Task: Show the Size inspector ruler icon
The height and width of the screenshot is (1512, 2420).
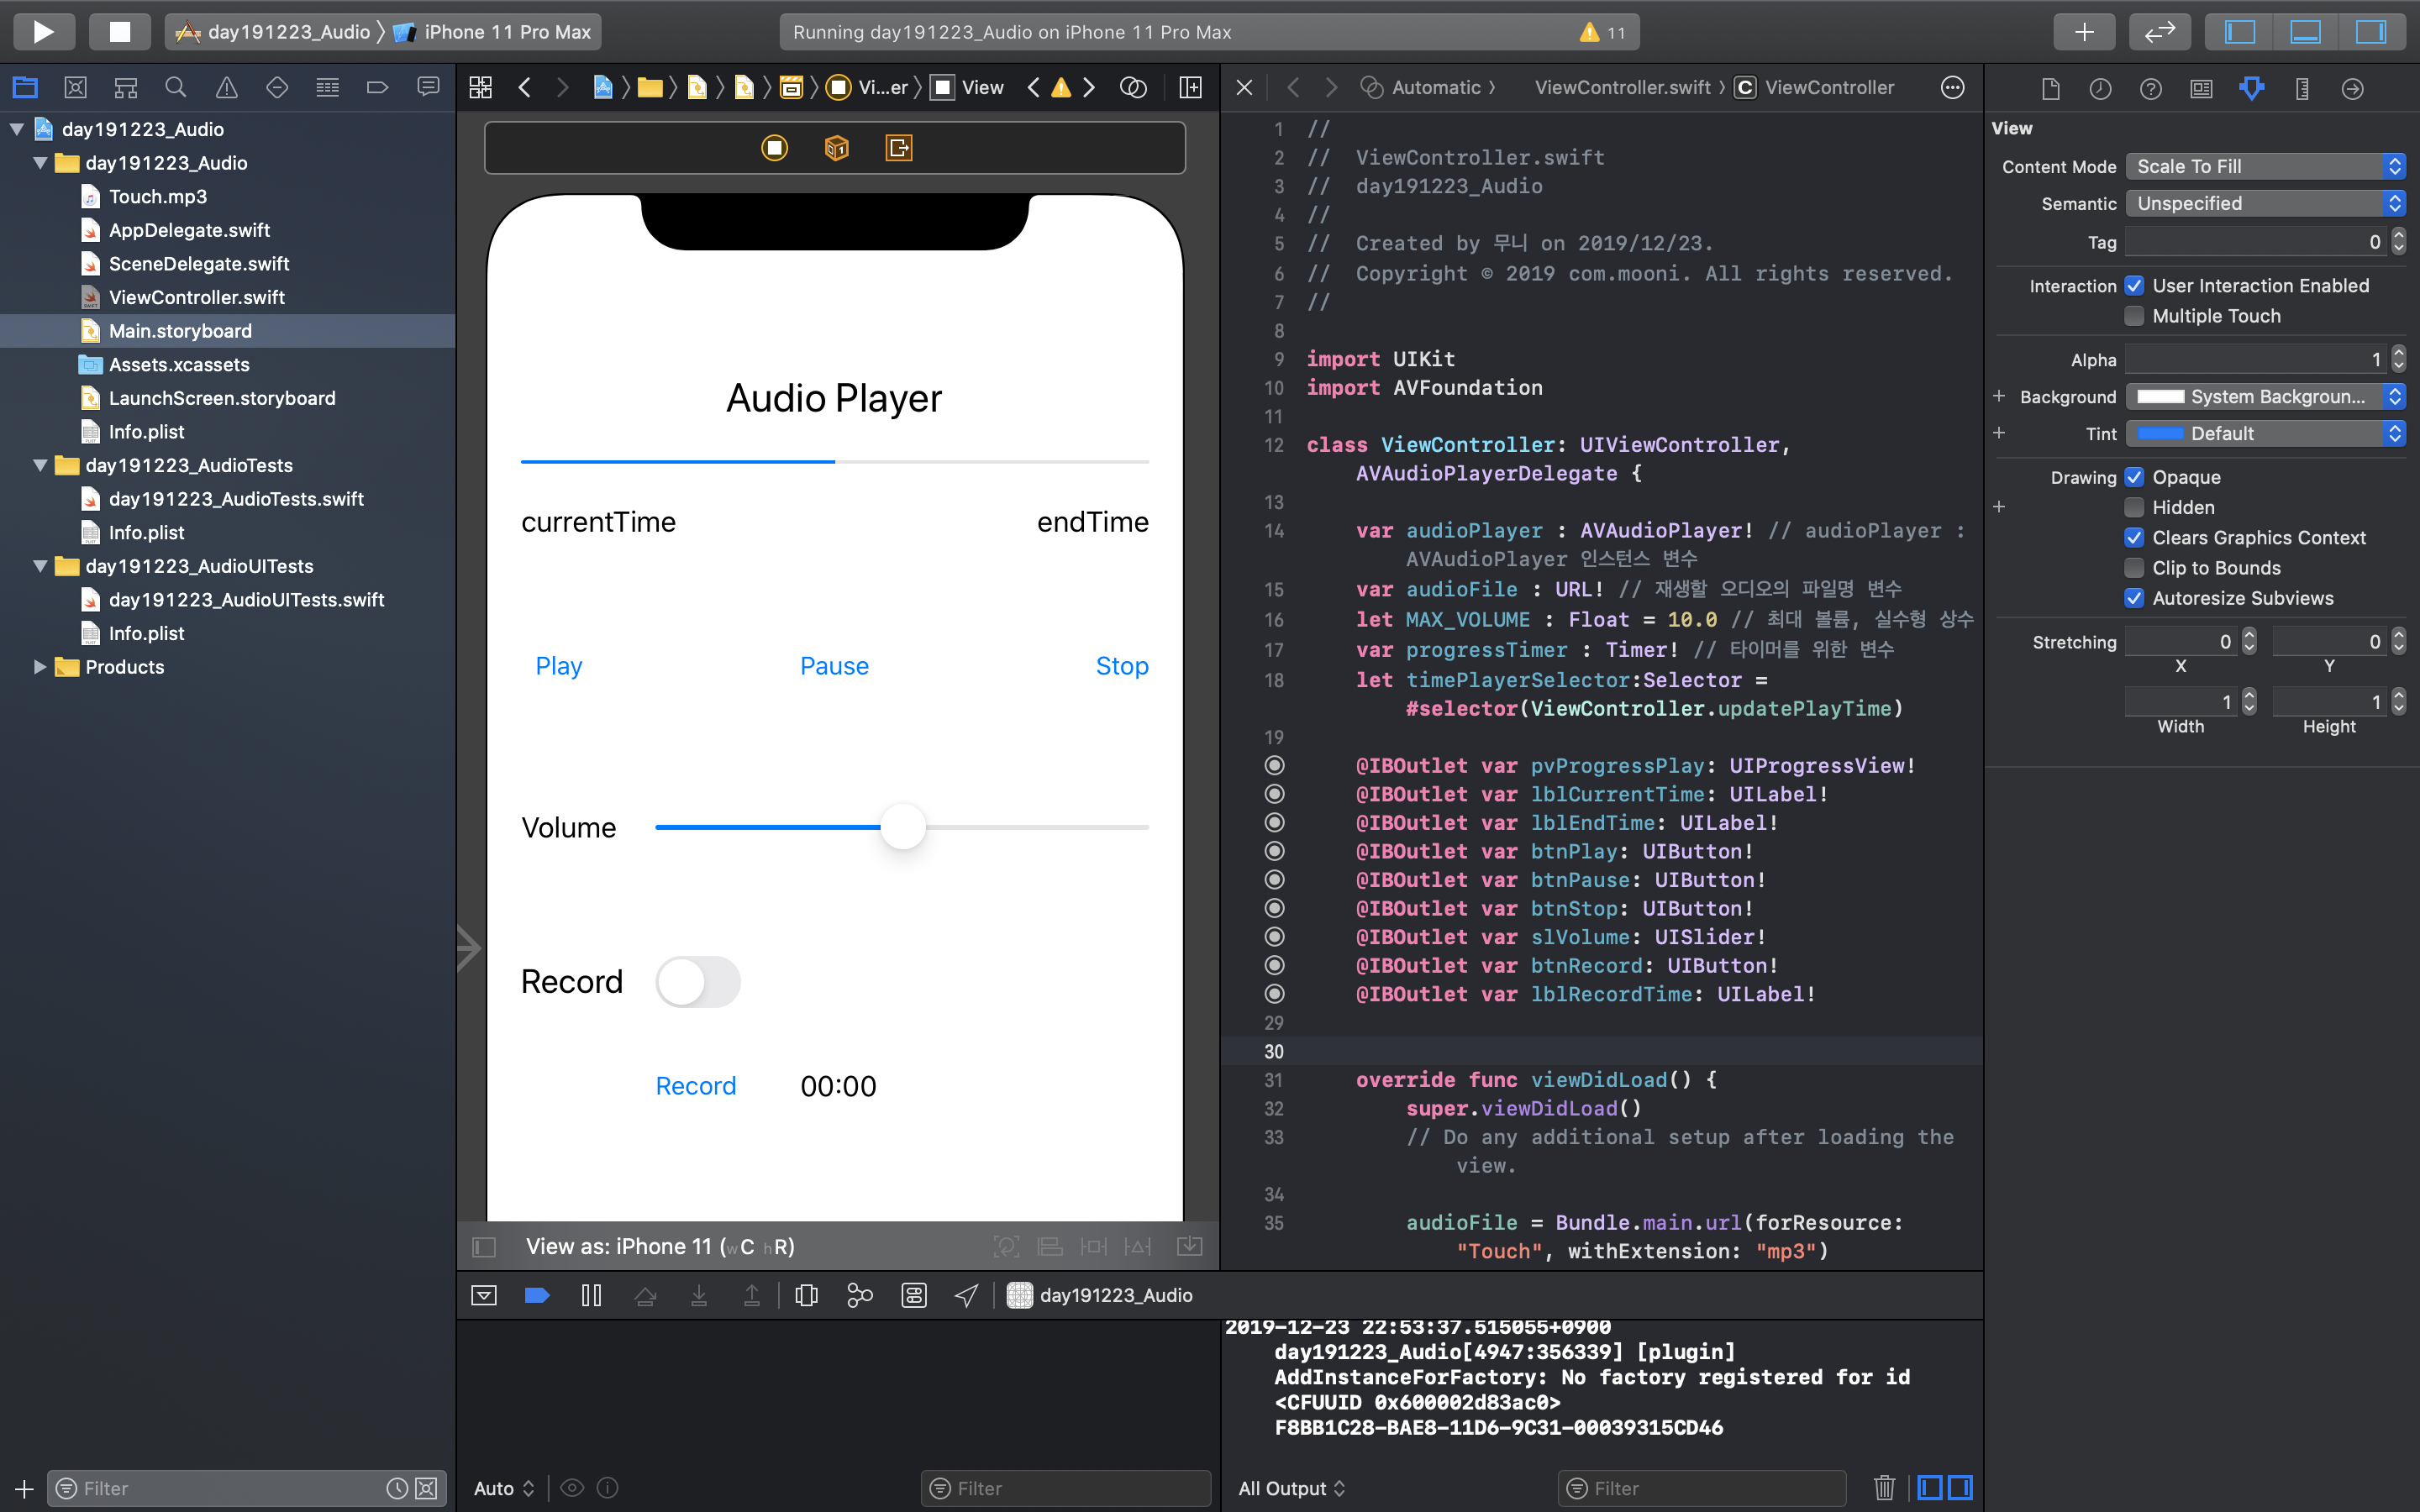Action: pos(2301,89)
